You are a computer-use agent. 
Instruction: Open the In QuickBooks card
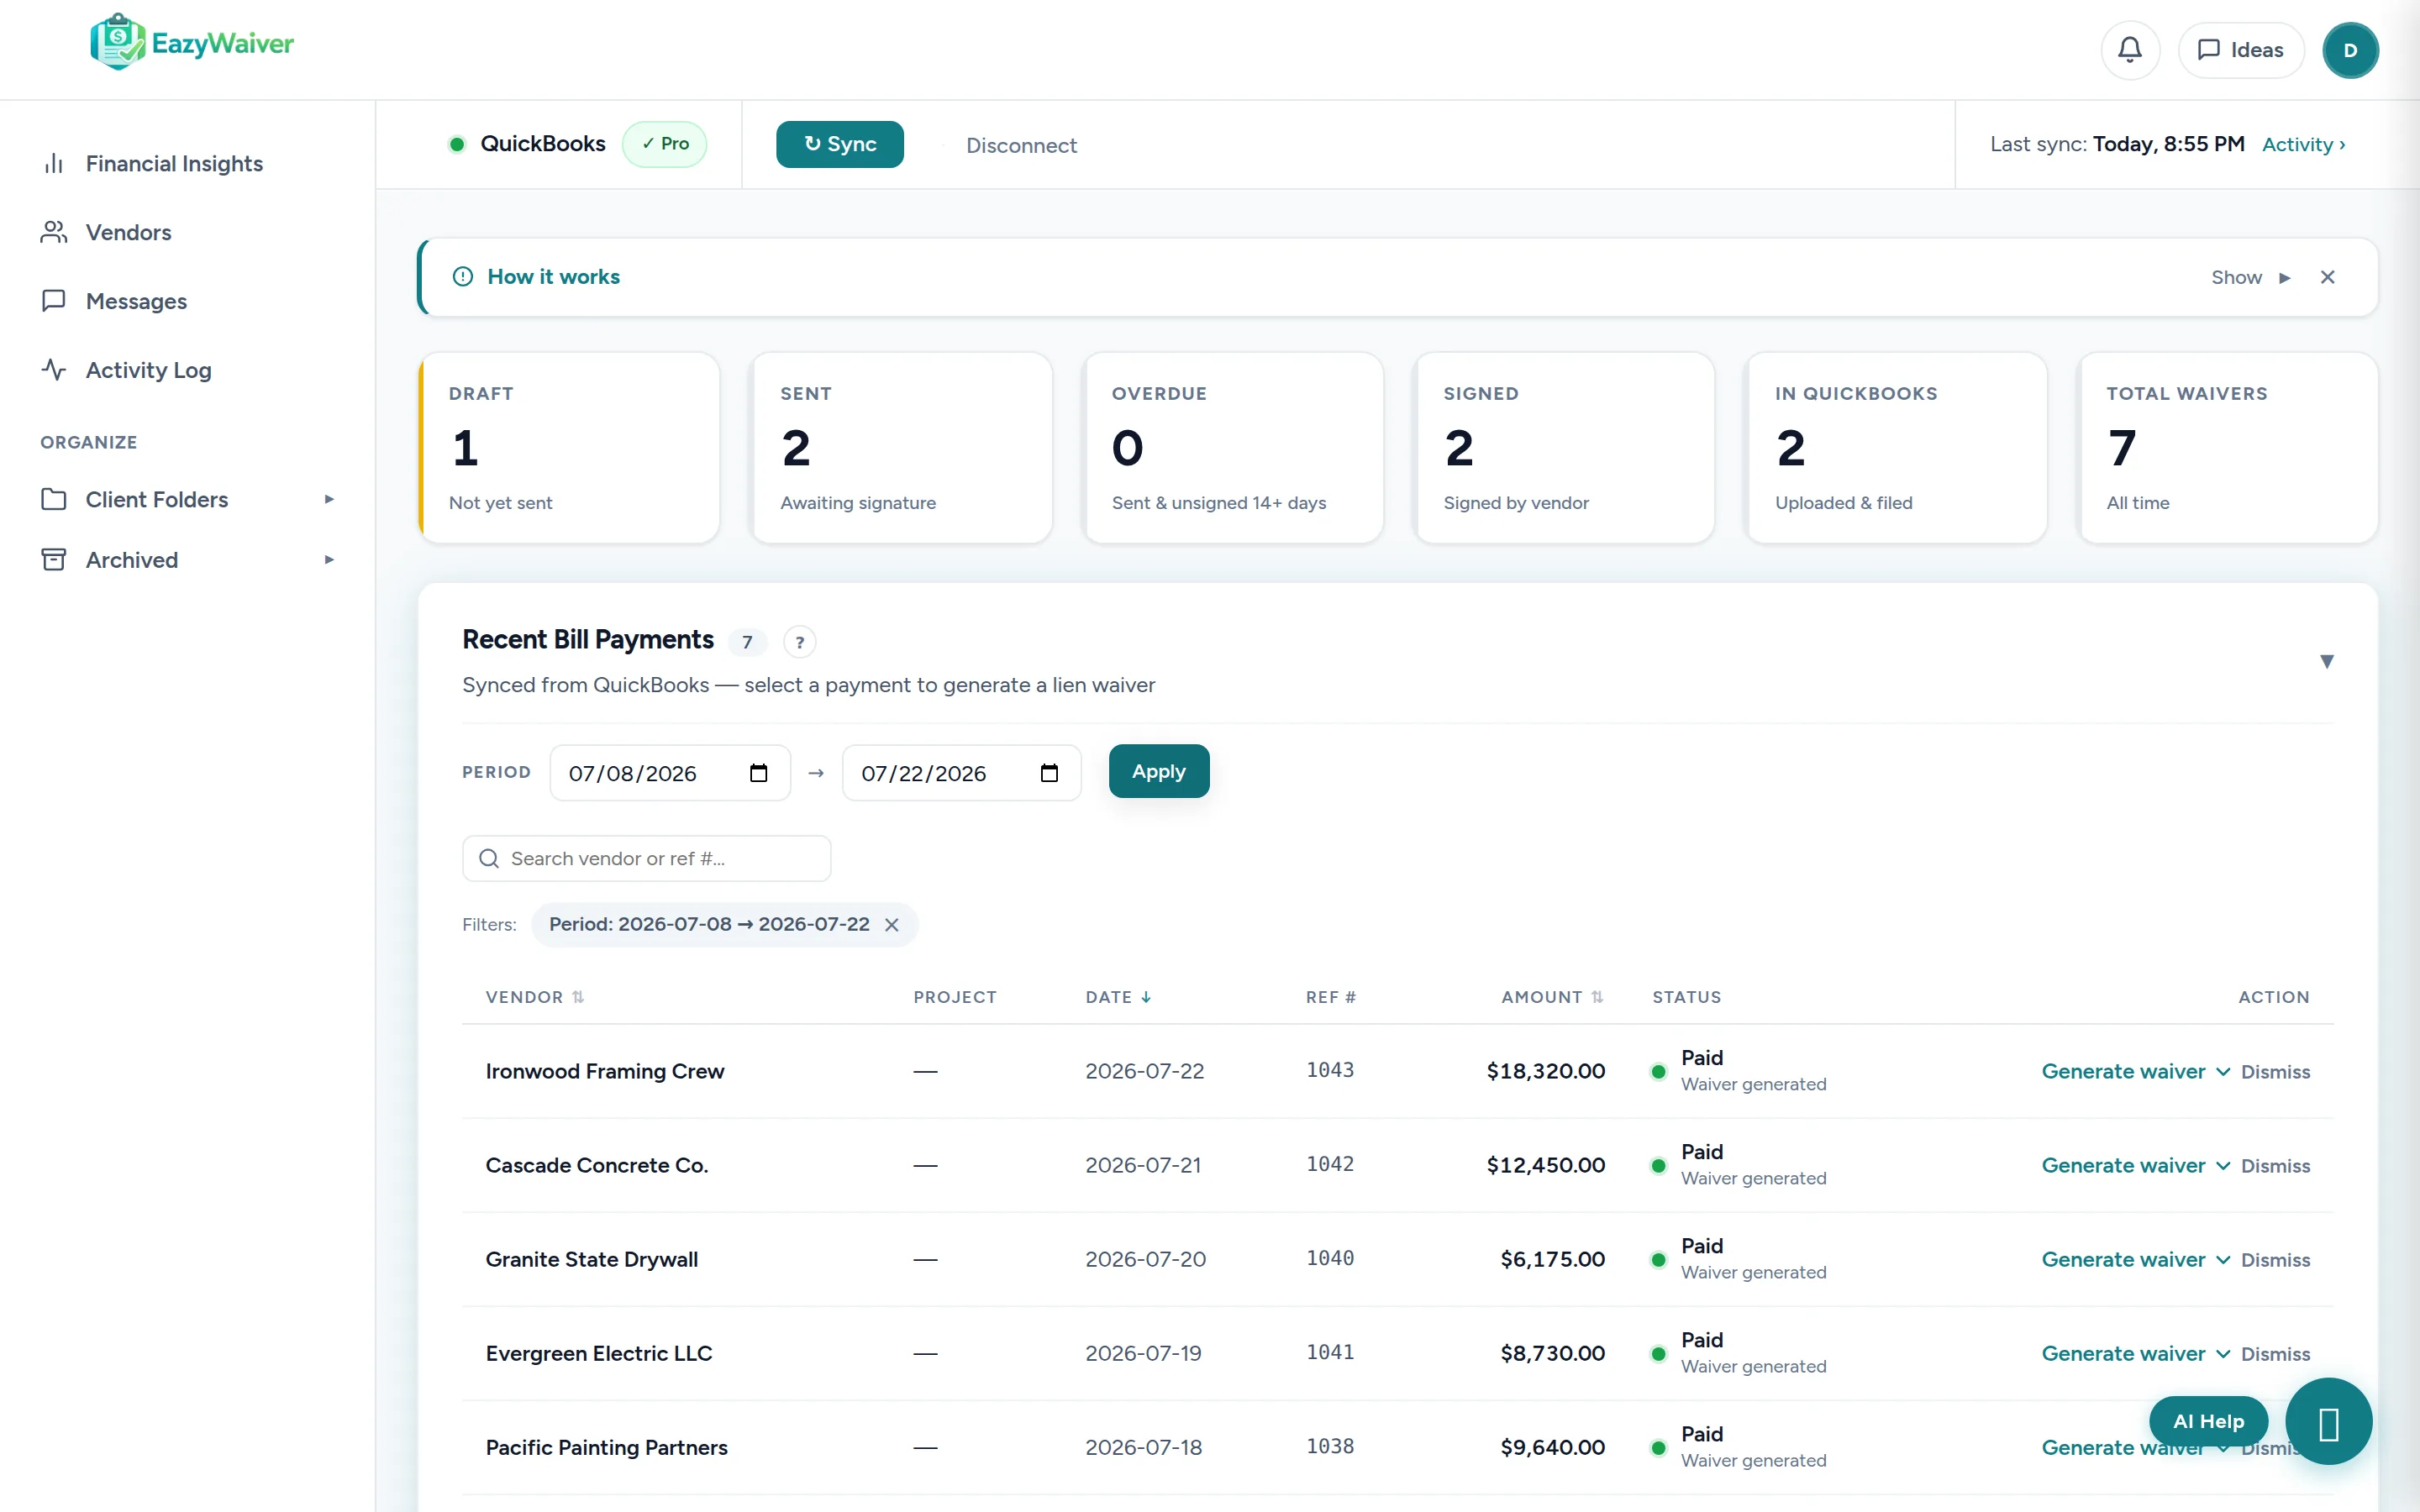tap(1897, 447)
